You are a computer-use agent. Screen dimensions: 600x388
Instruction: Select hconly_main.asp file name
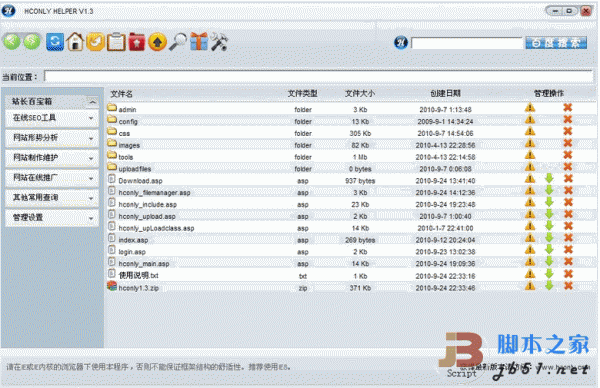tap(144, 264)
